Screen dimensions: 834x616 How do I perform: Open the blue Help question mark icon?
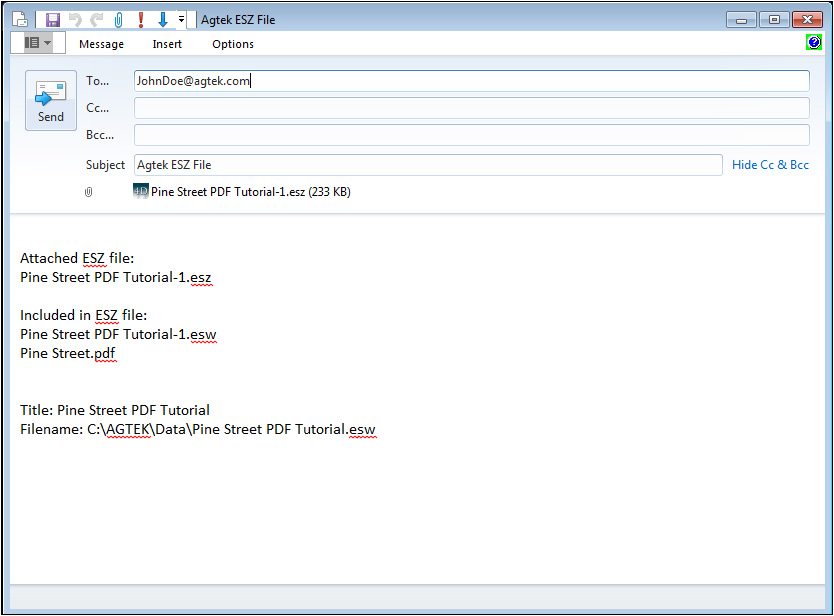[x=814, y=43]
